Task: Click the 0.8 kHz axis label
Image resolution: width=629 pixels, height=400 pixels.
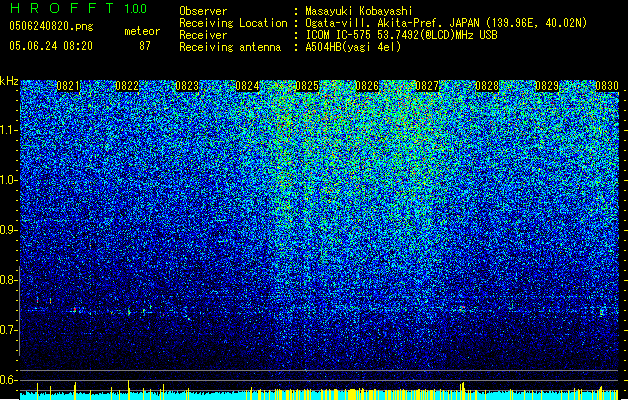Action: click(9, 280)
